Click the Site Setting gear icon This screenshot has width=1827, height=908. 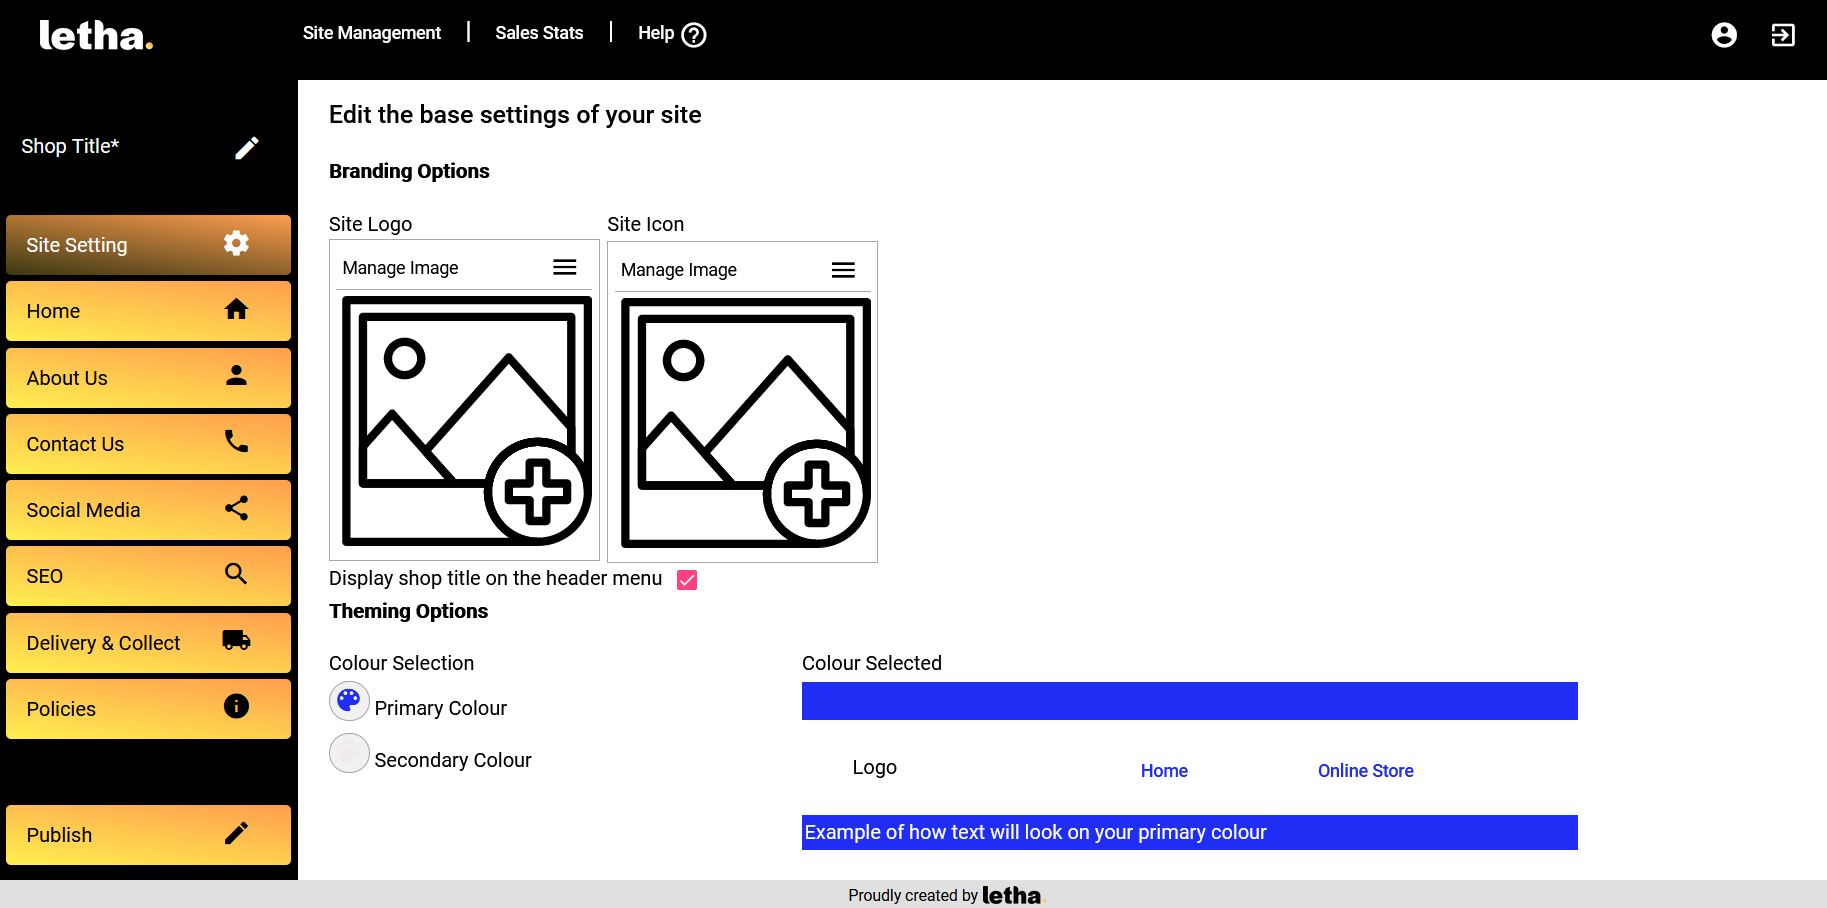(236, 243)
